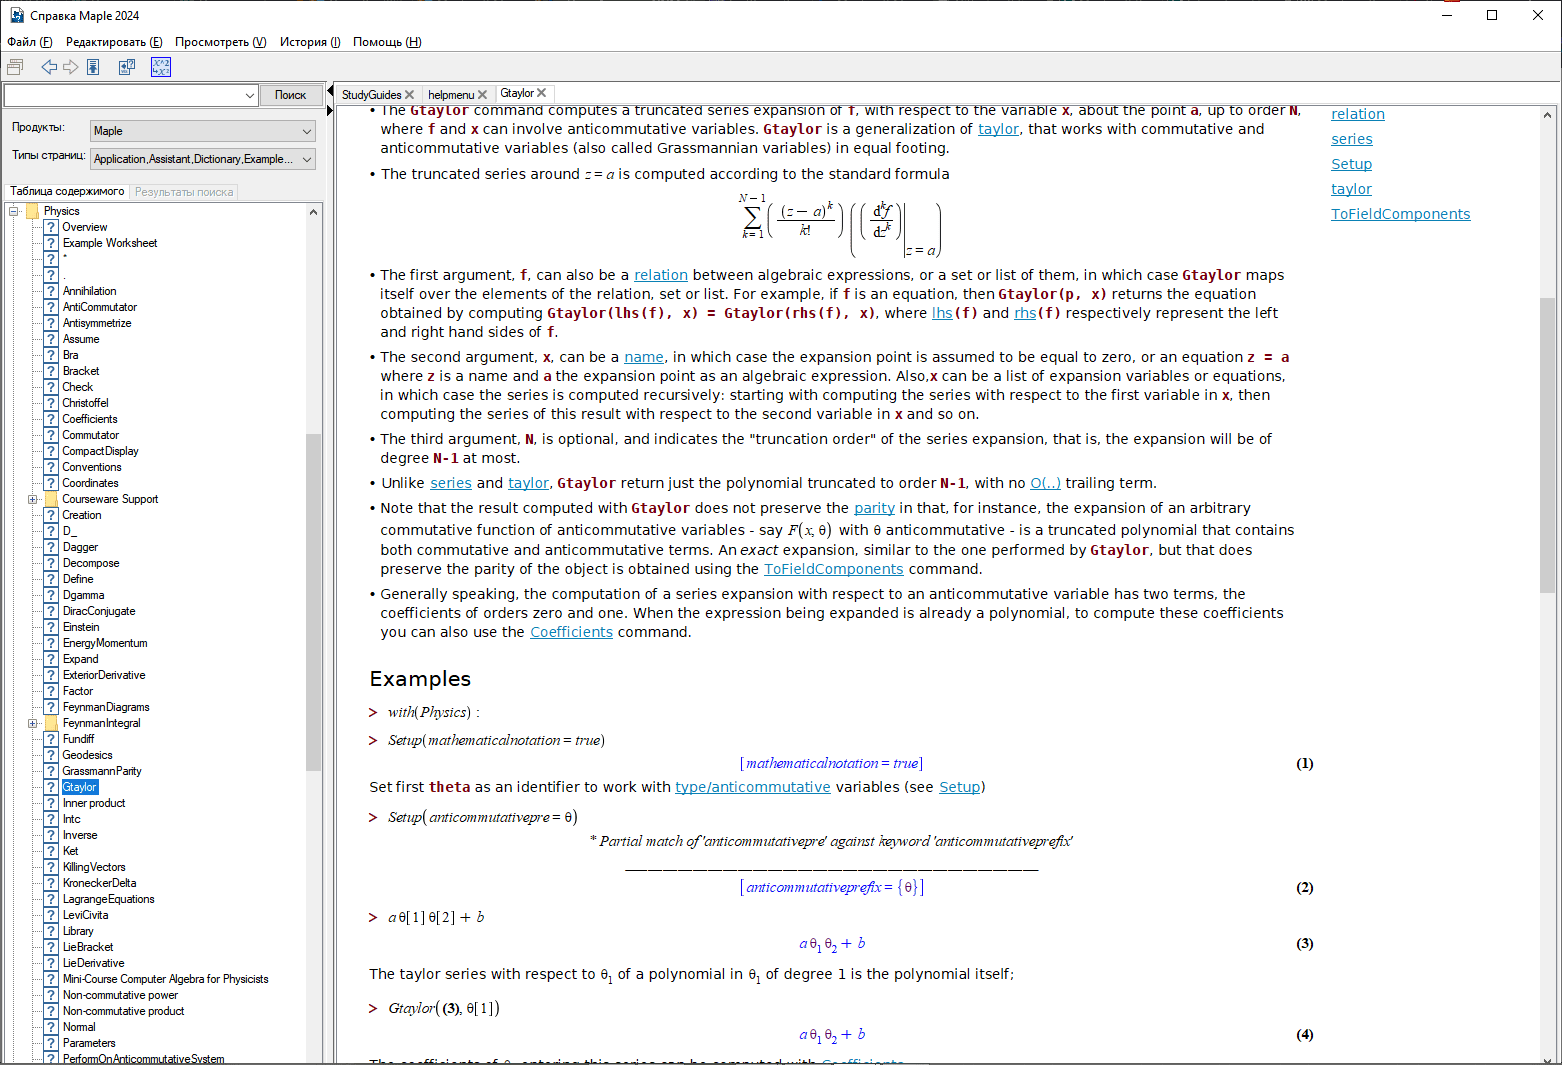Open the Просмотреть menu
The image size is (1562, 1065).
pos(221,42)
